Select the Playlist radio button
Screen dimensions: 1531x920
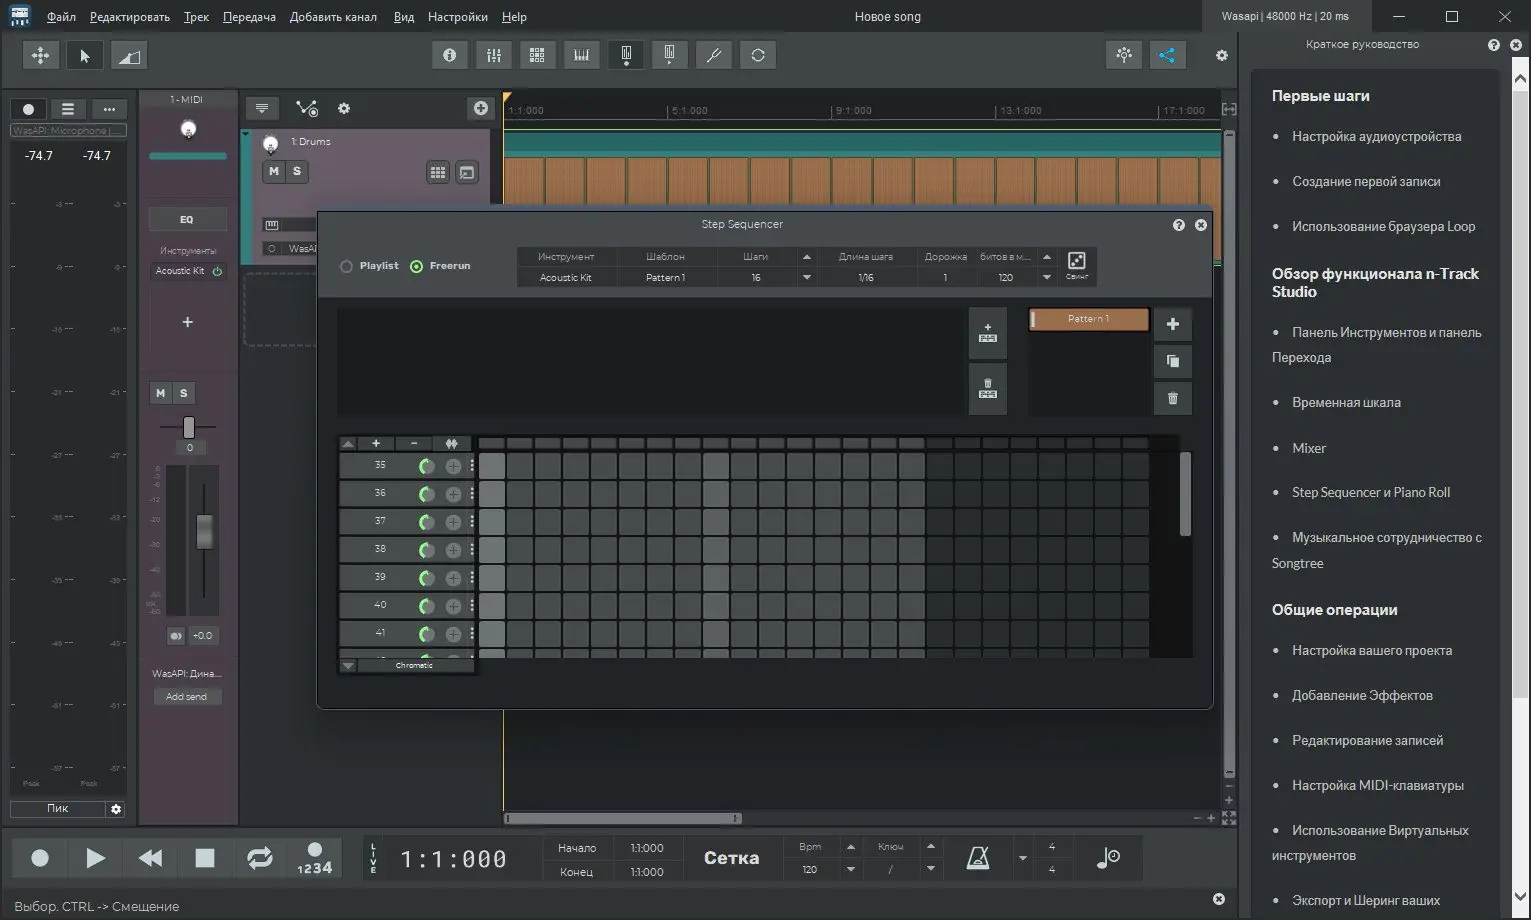click(347, 266)
